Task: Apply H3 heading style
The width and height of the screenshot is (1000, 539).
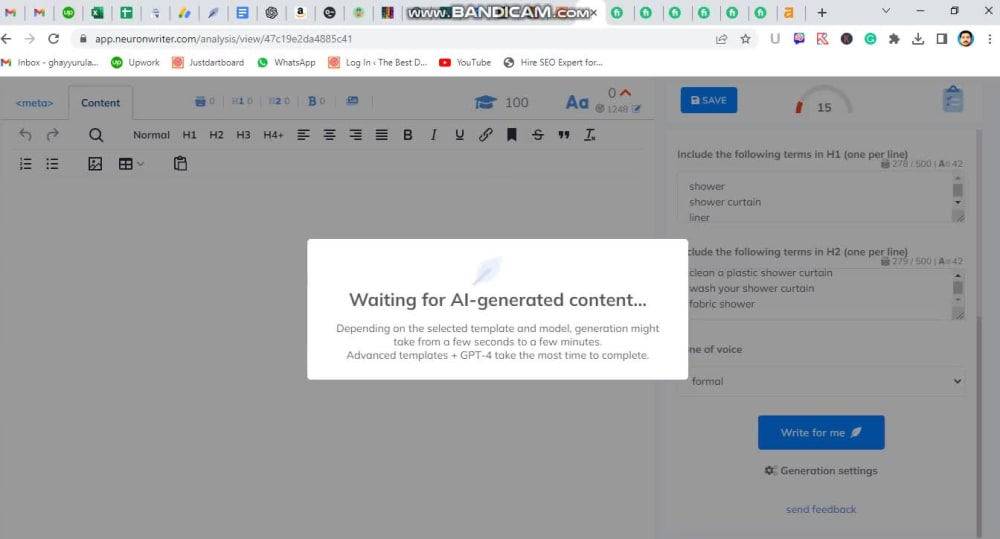Action: (243, 135)
